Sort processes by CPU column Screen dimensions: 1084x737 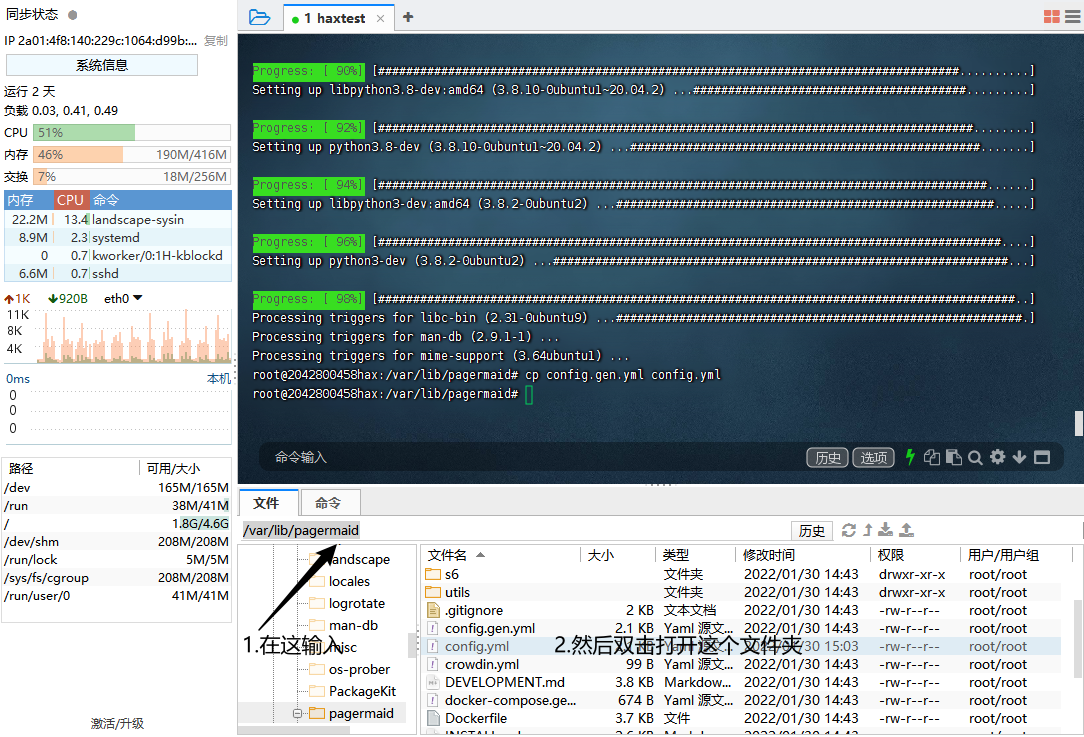coord(71,200)
